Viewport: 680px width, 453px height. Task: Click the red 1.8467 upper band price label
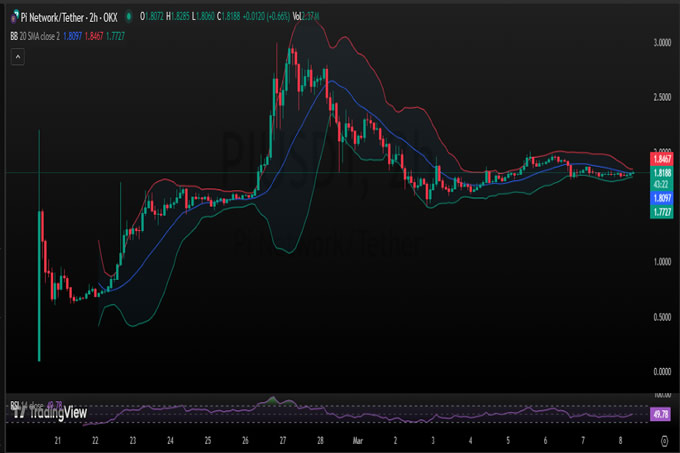(x=660, y=159)
